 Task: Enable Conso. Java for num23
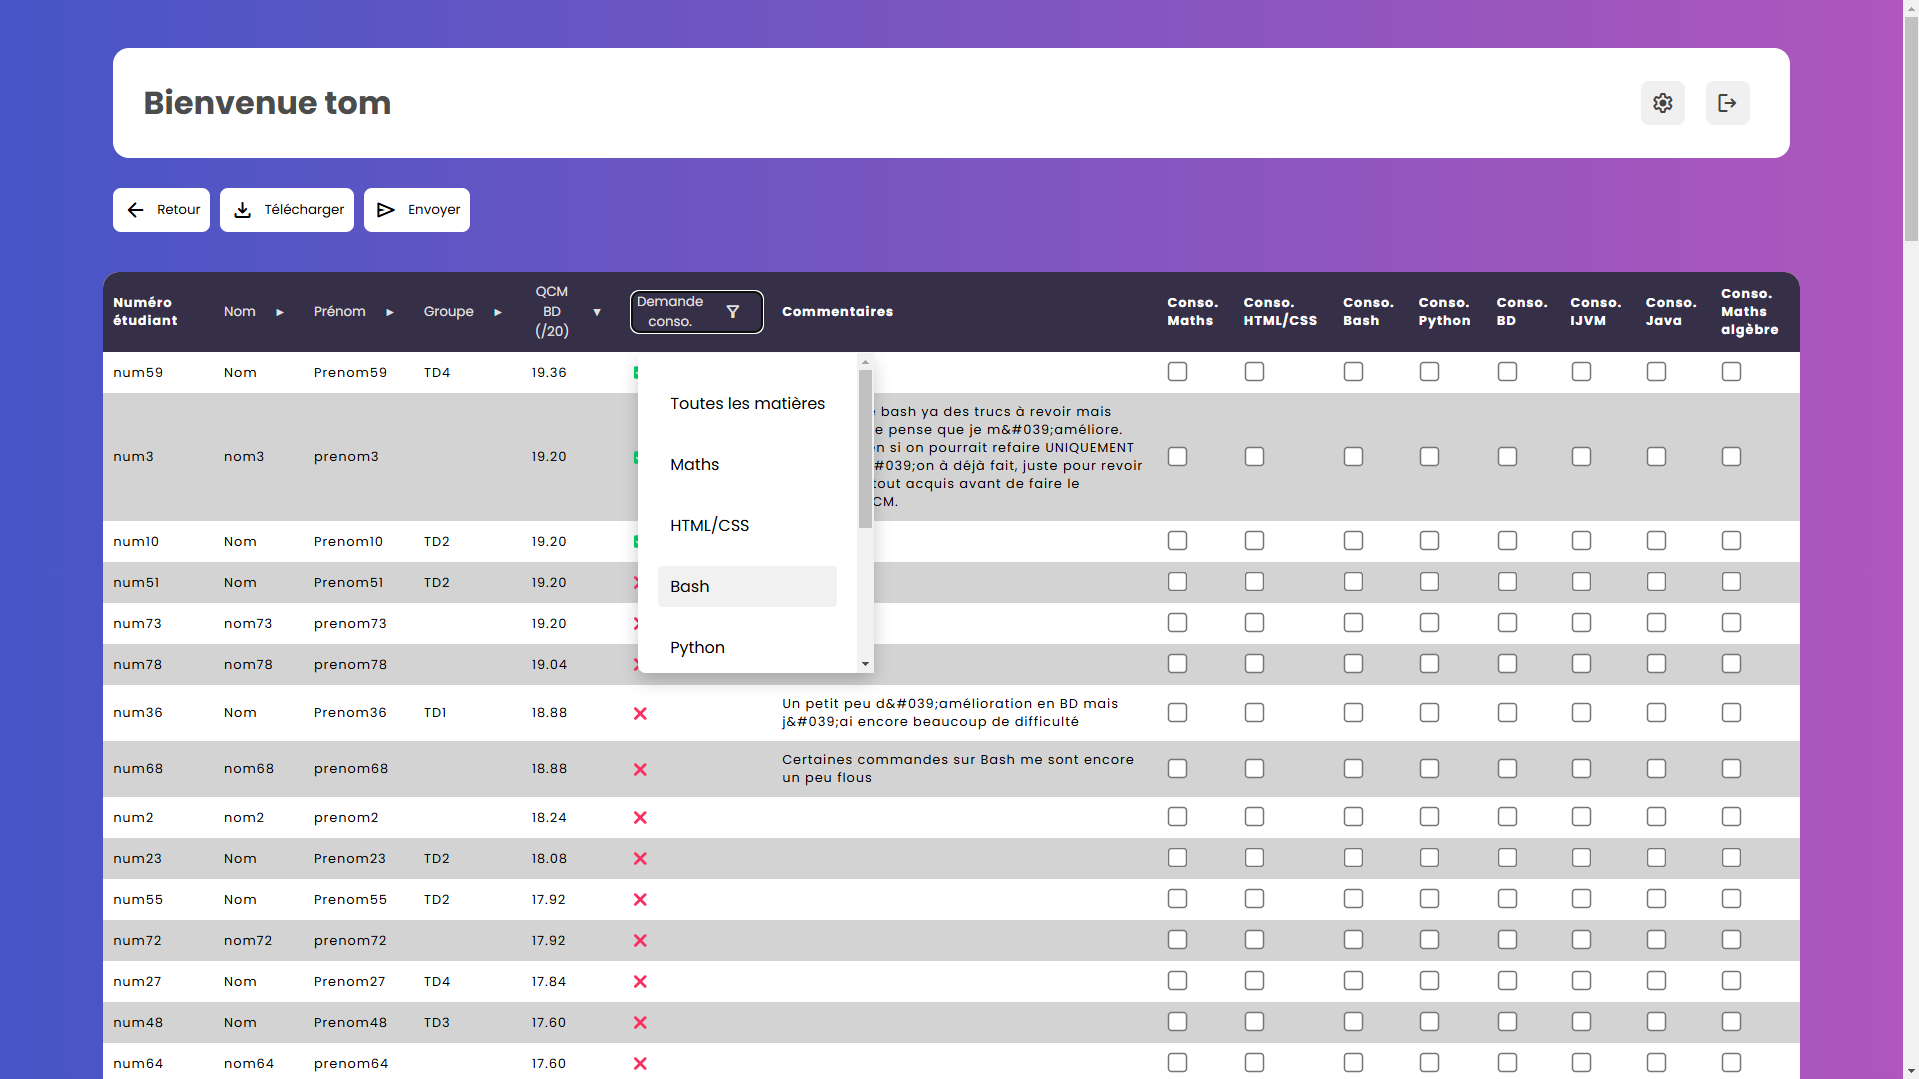point(1656,858)
